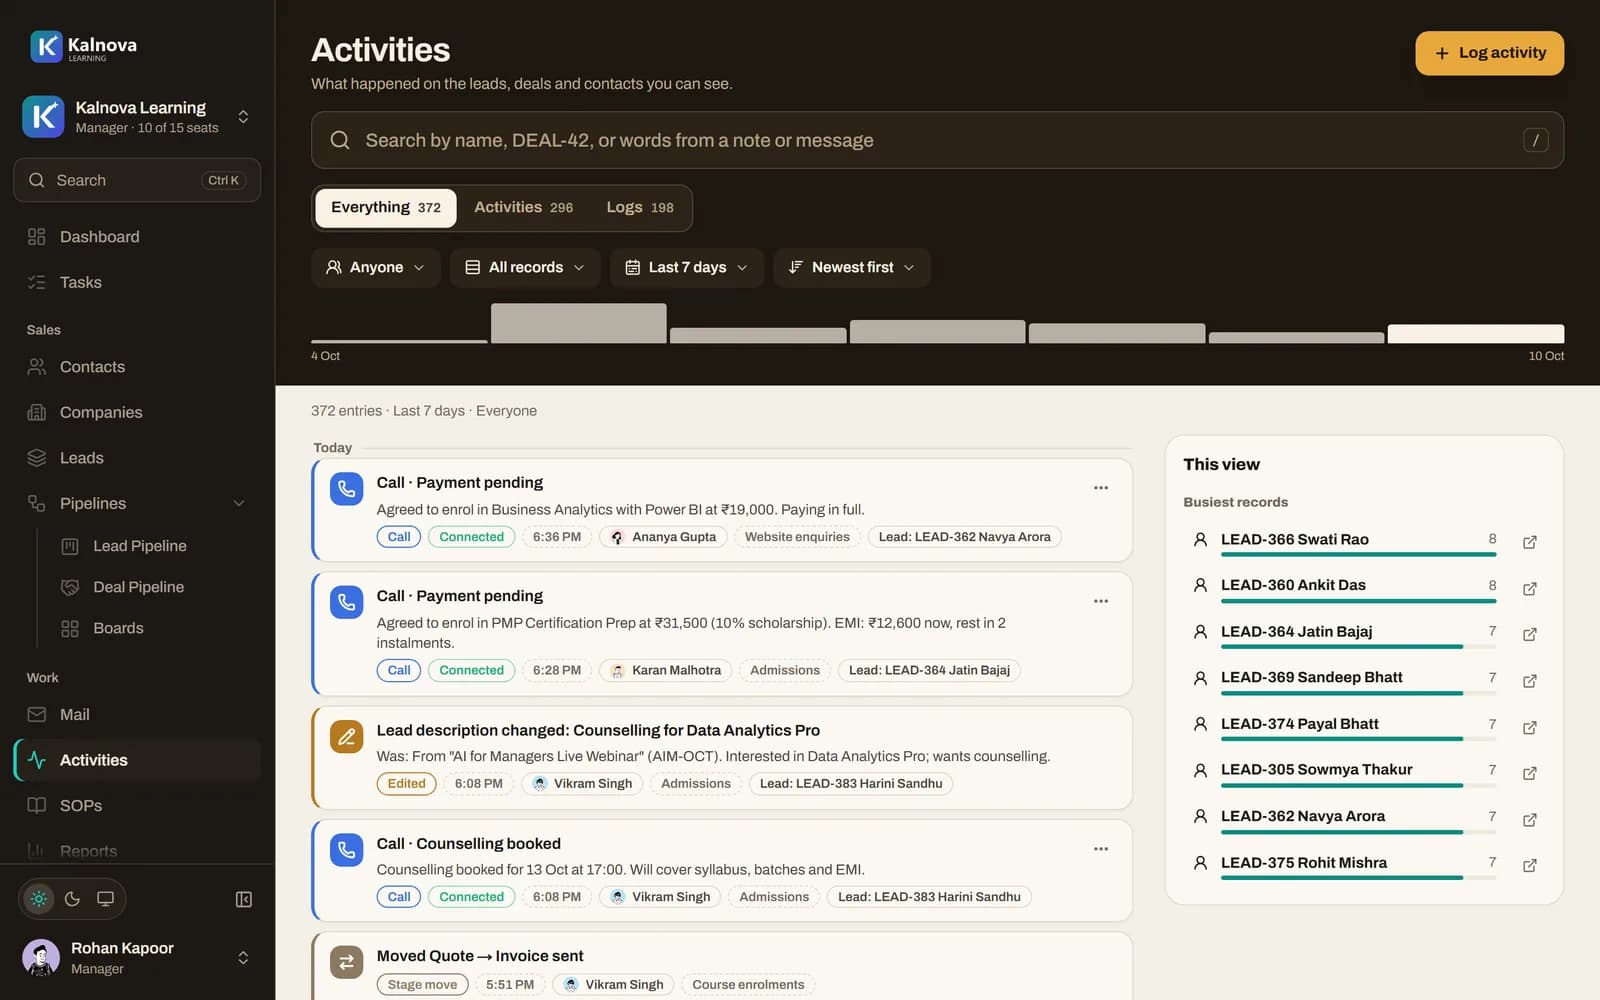Click Website enquiries chip

point(797,537)
